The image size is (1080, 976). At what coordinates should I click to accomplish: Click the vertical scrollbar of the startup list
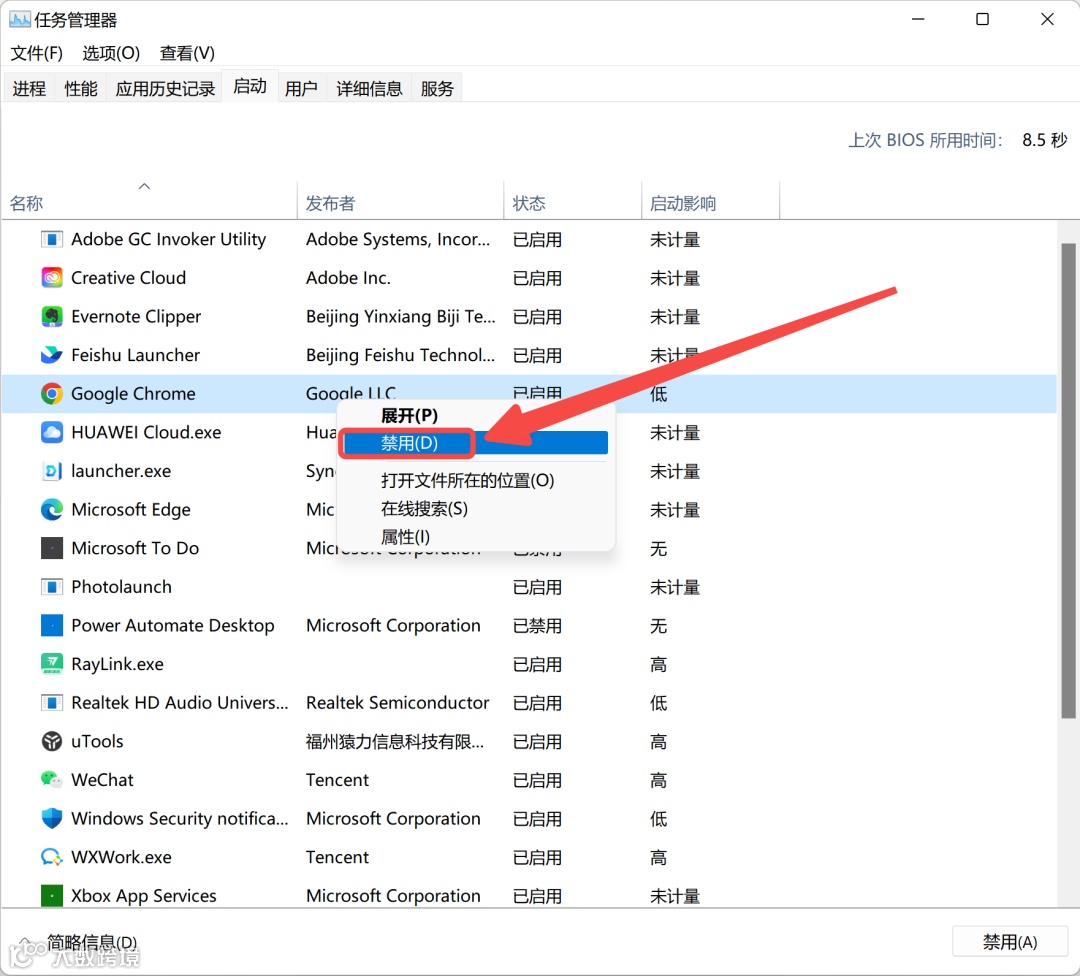pyautogui.click(x=1068, y=480)
